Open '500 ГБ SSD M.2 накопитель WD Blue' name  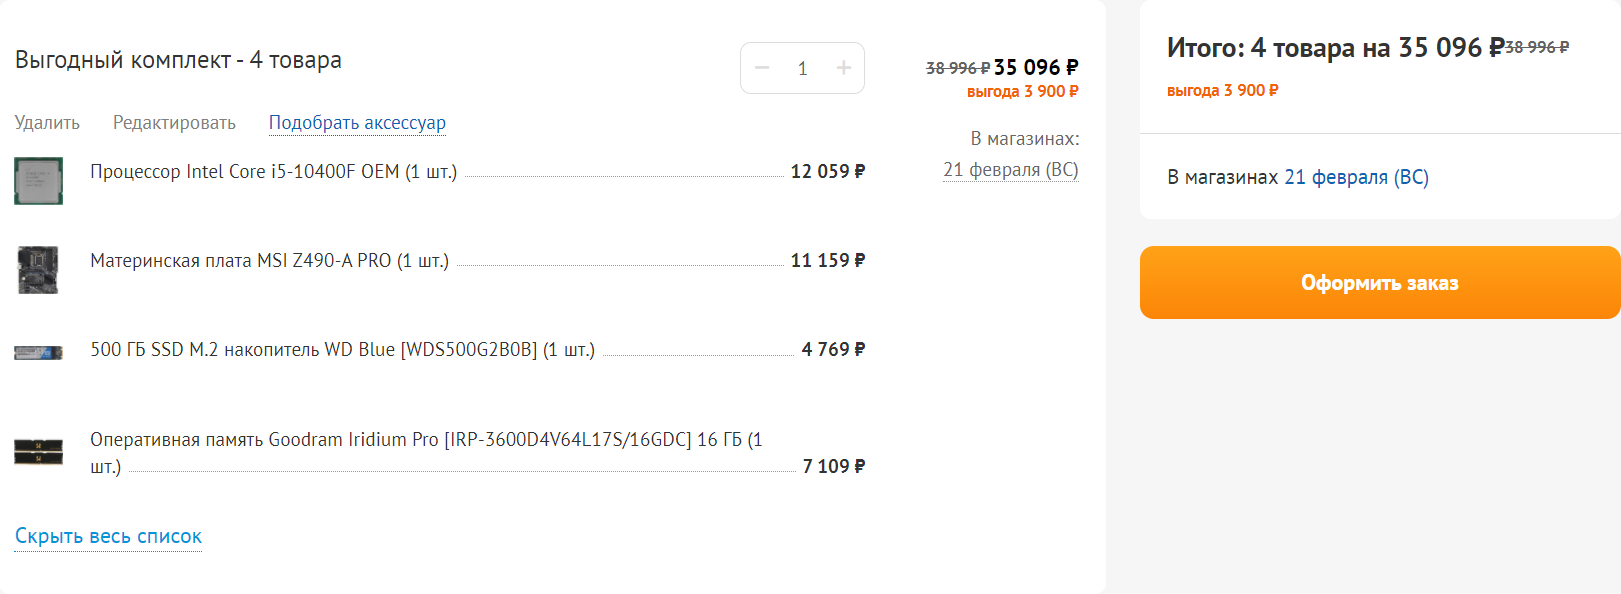click(x=342, y=350)
